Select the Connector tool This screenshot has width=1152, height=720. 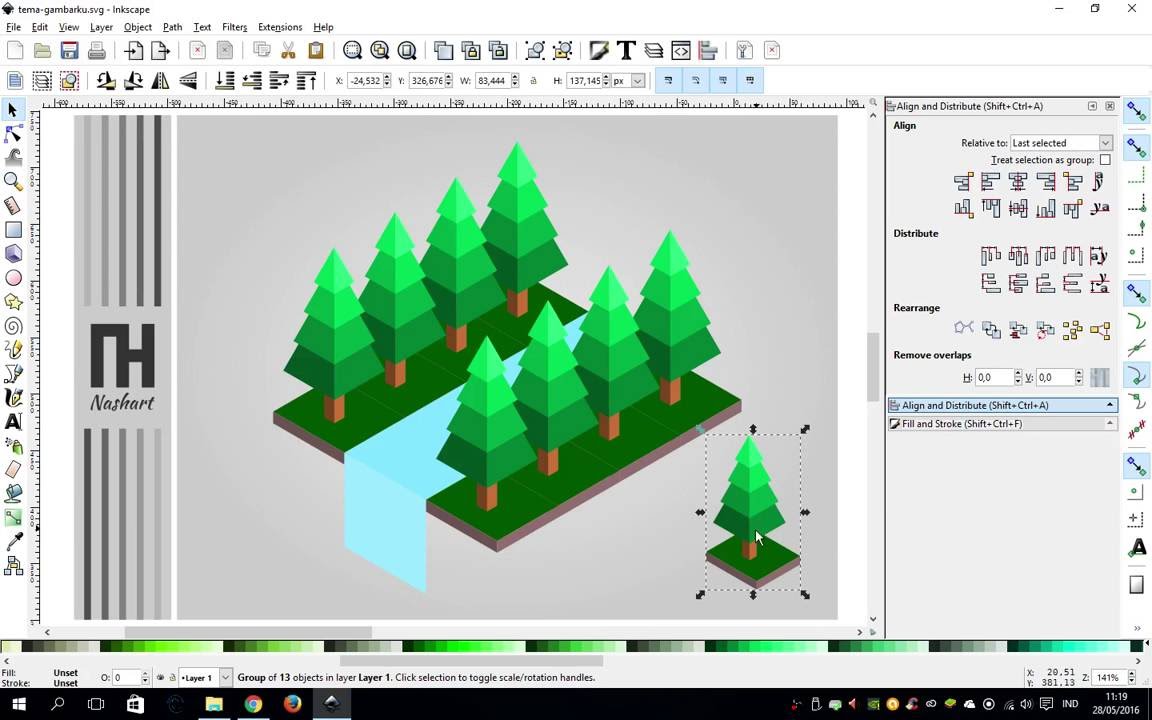coord(12,566)
